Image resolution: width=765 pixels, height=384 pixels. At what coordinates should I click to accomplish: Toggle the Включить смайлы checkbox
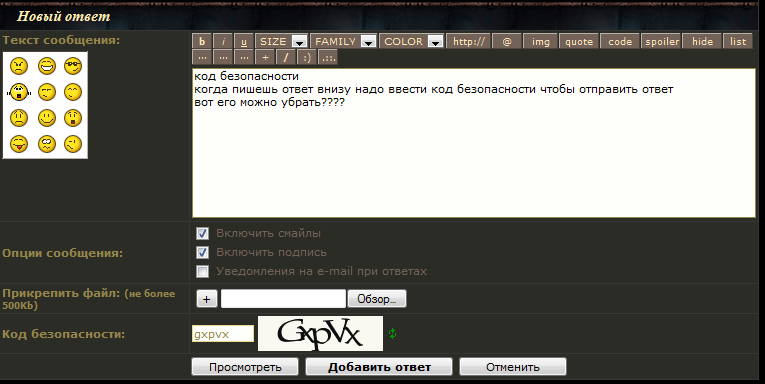202,234
